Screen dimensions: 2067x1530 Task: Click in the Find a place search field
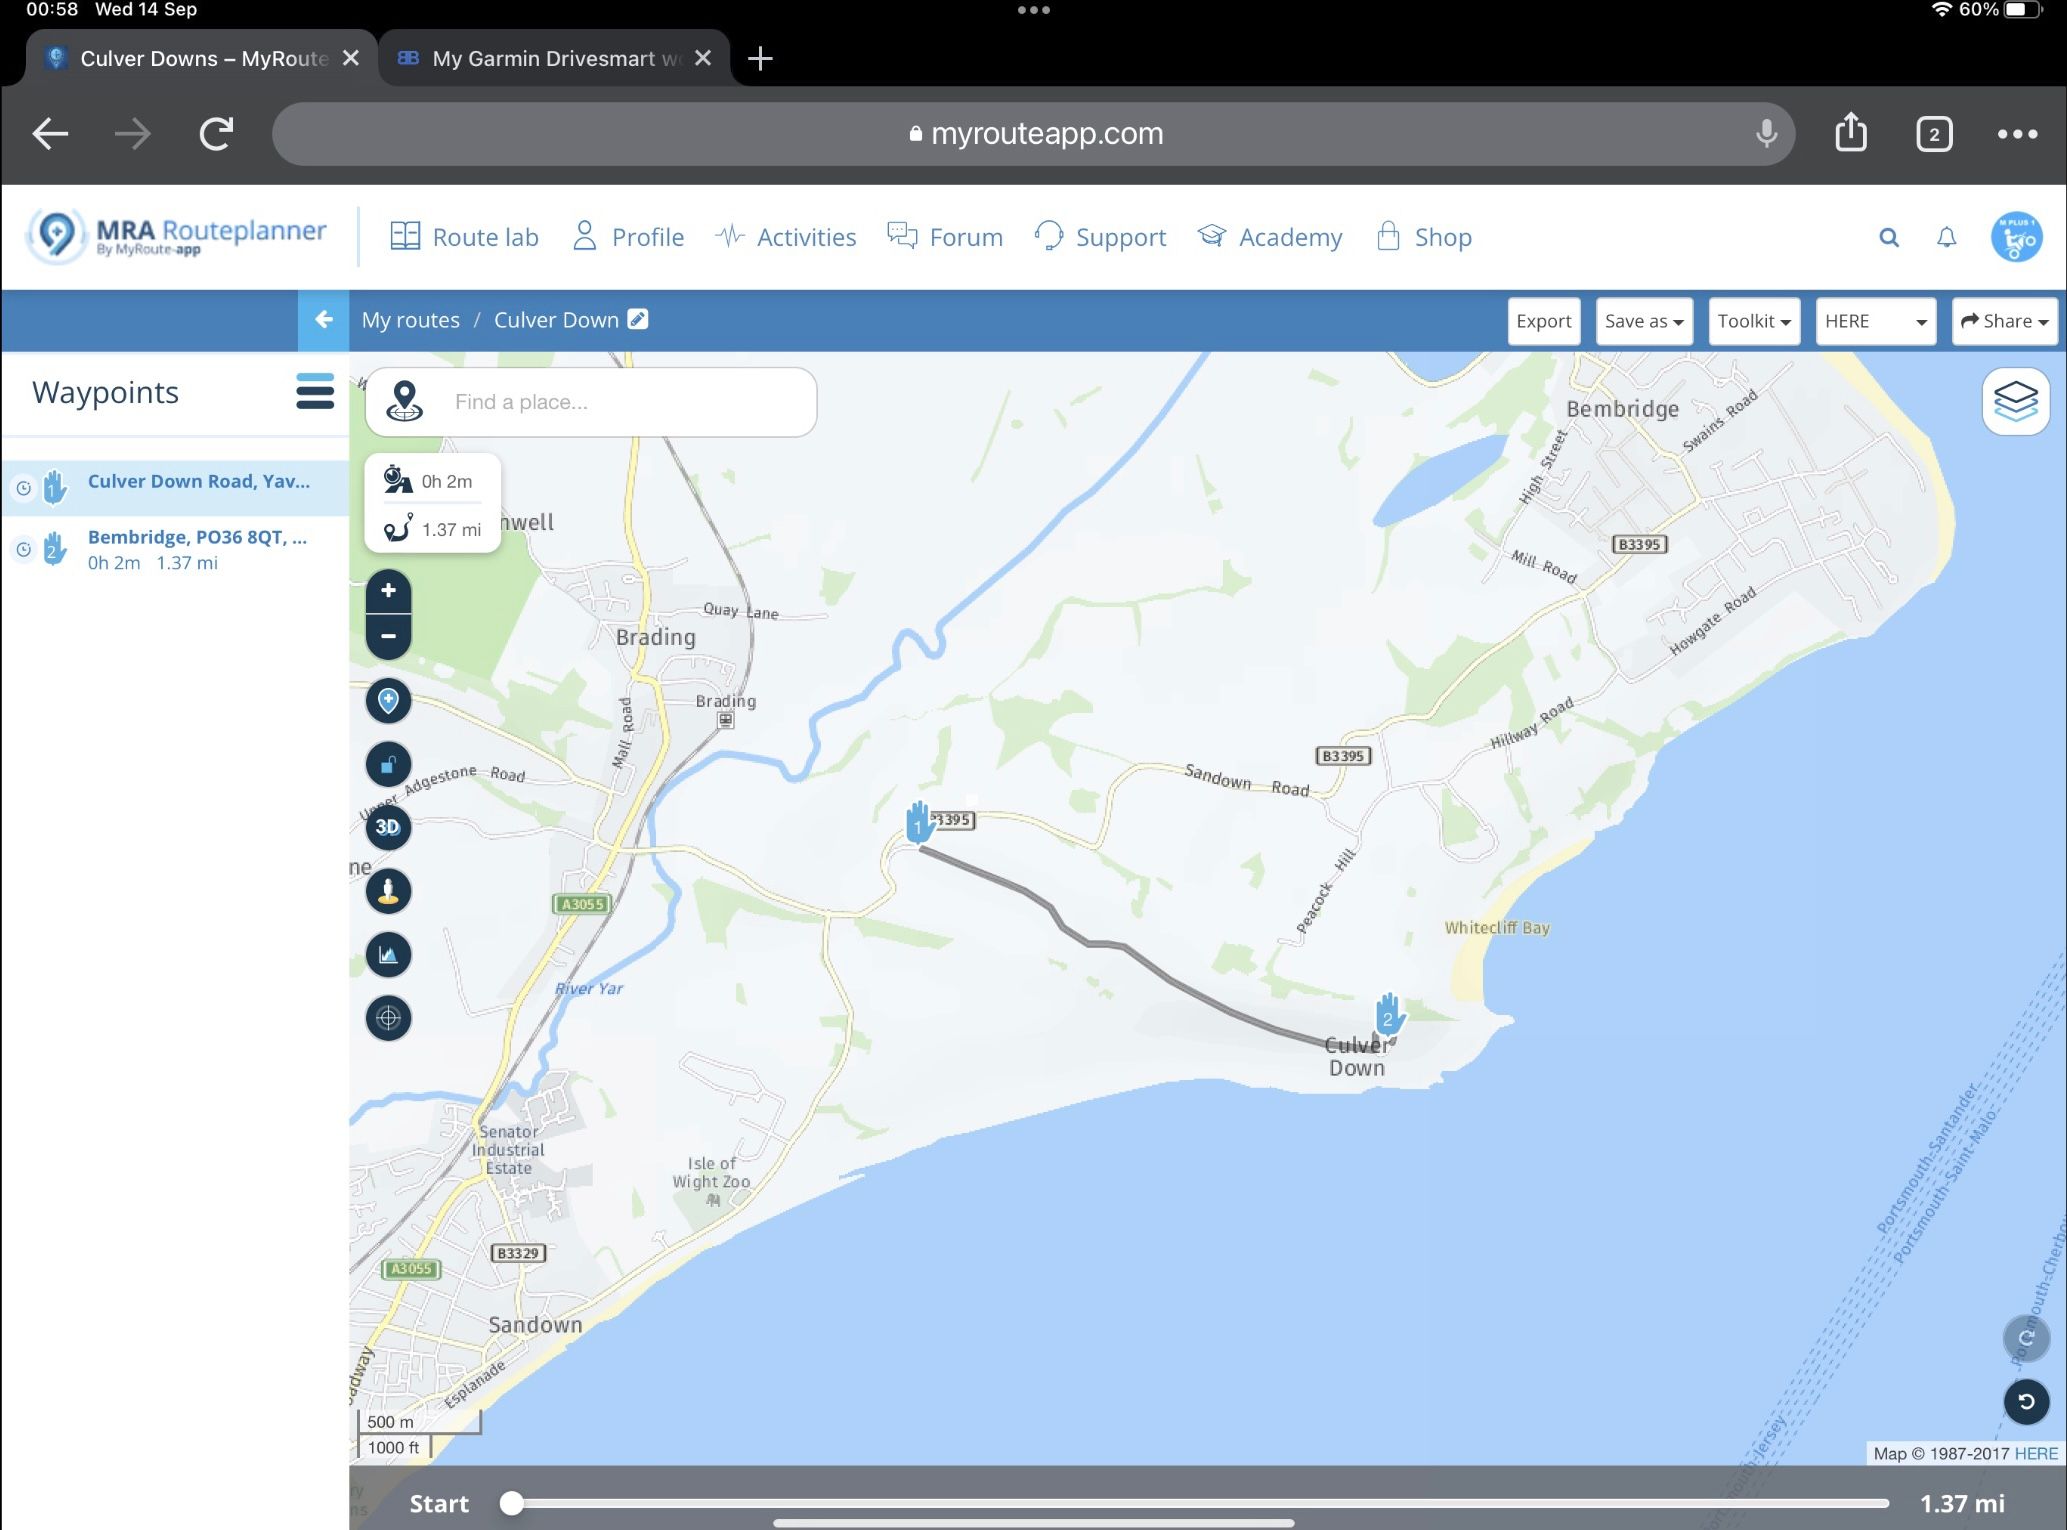[x=630, y=402]
